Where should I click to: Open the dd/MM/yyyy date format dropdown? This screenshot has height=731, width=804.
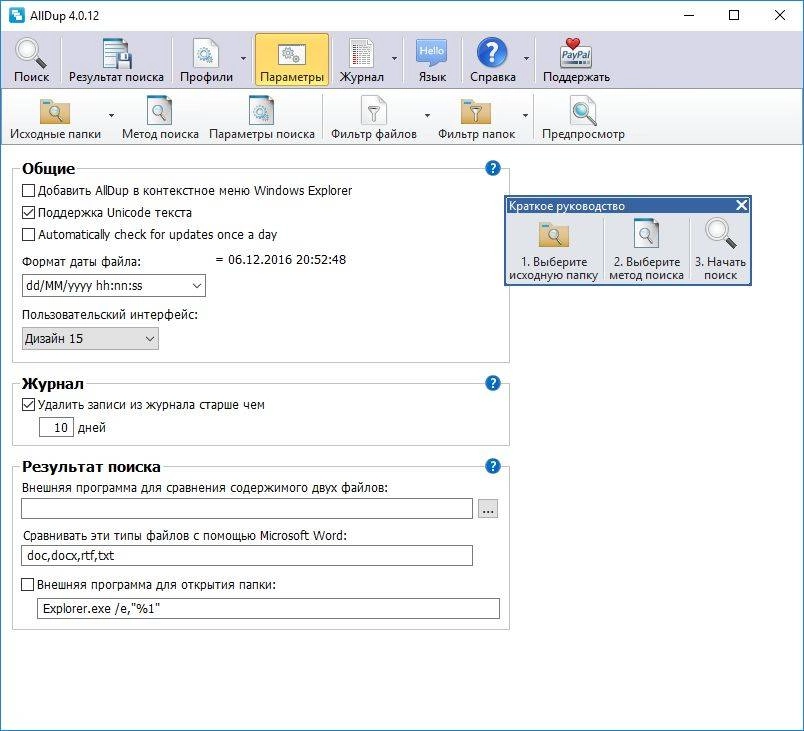pos(113,286)
